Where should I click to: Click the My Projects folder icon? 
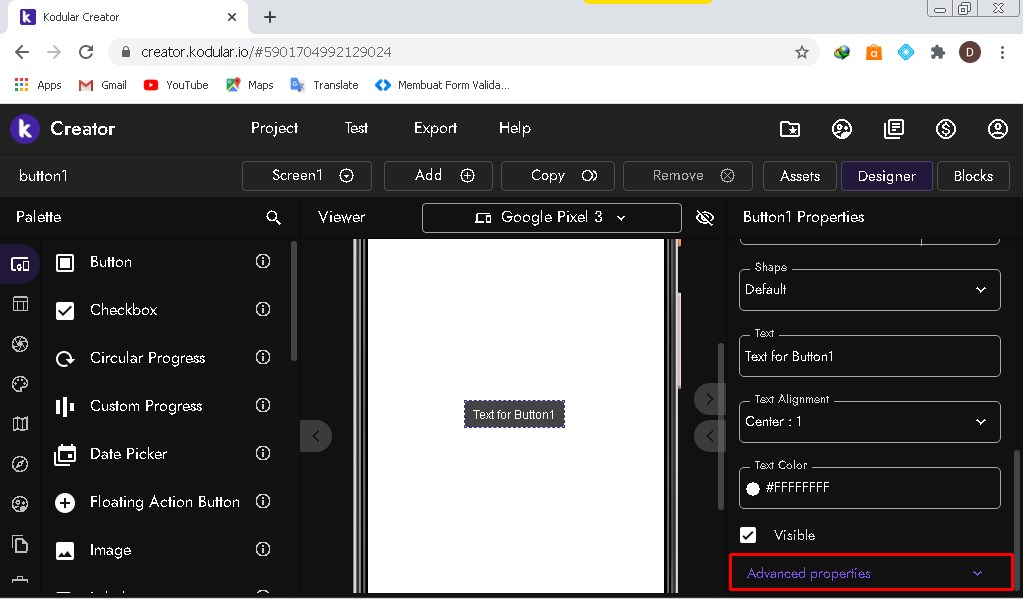point(789,129)
